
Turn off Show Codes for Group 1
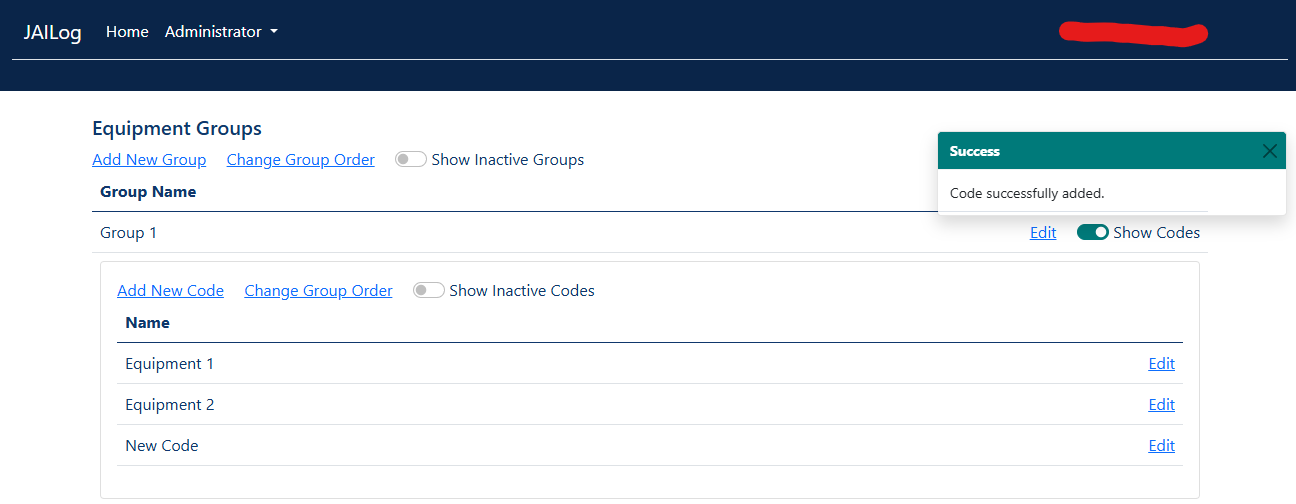coord(1092,233)
